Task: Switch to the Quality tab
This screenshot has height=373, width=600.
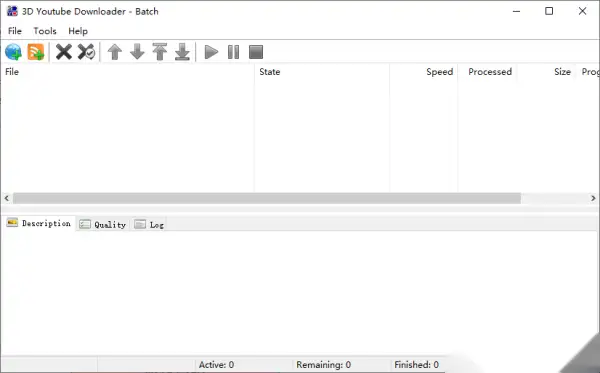Action: coord(103,225)
